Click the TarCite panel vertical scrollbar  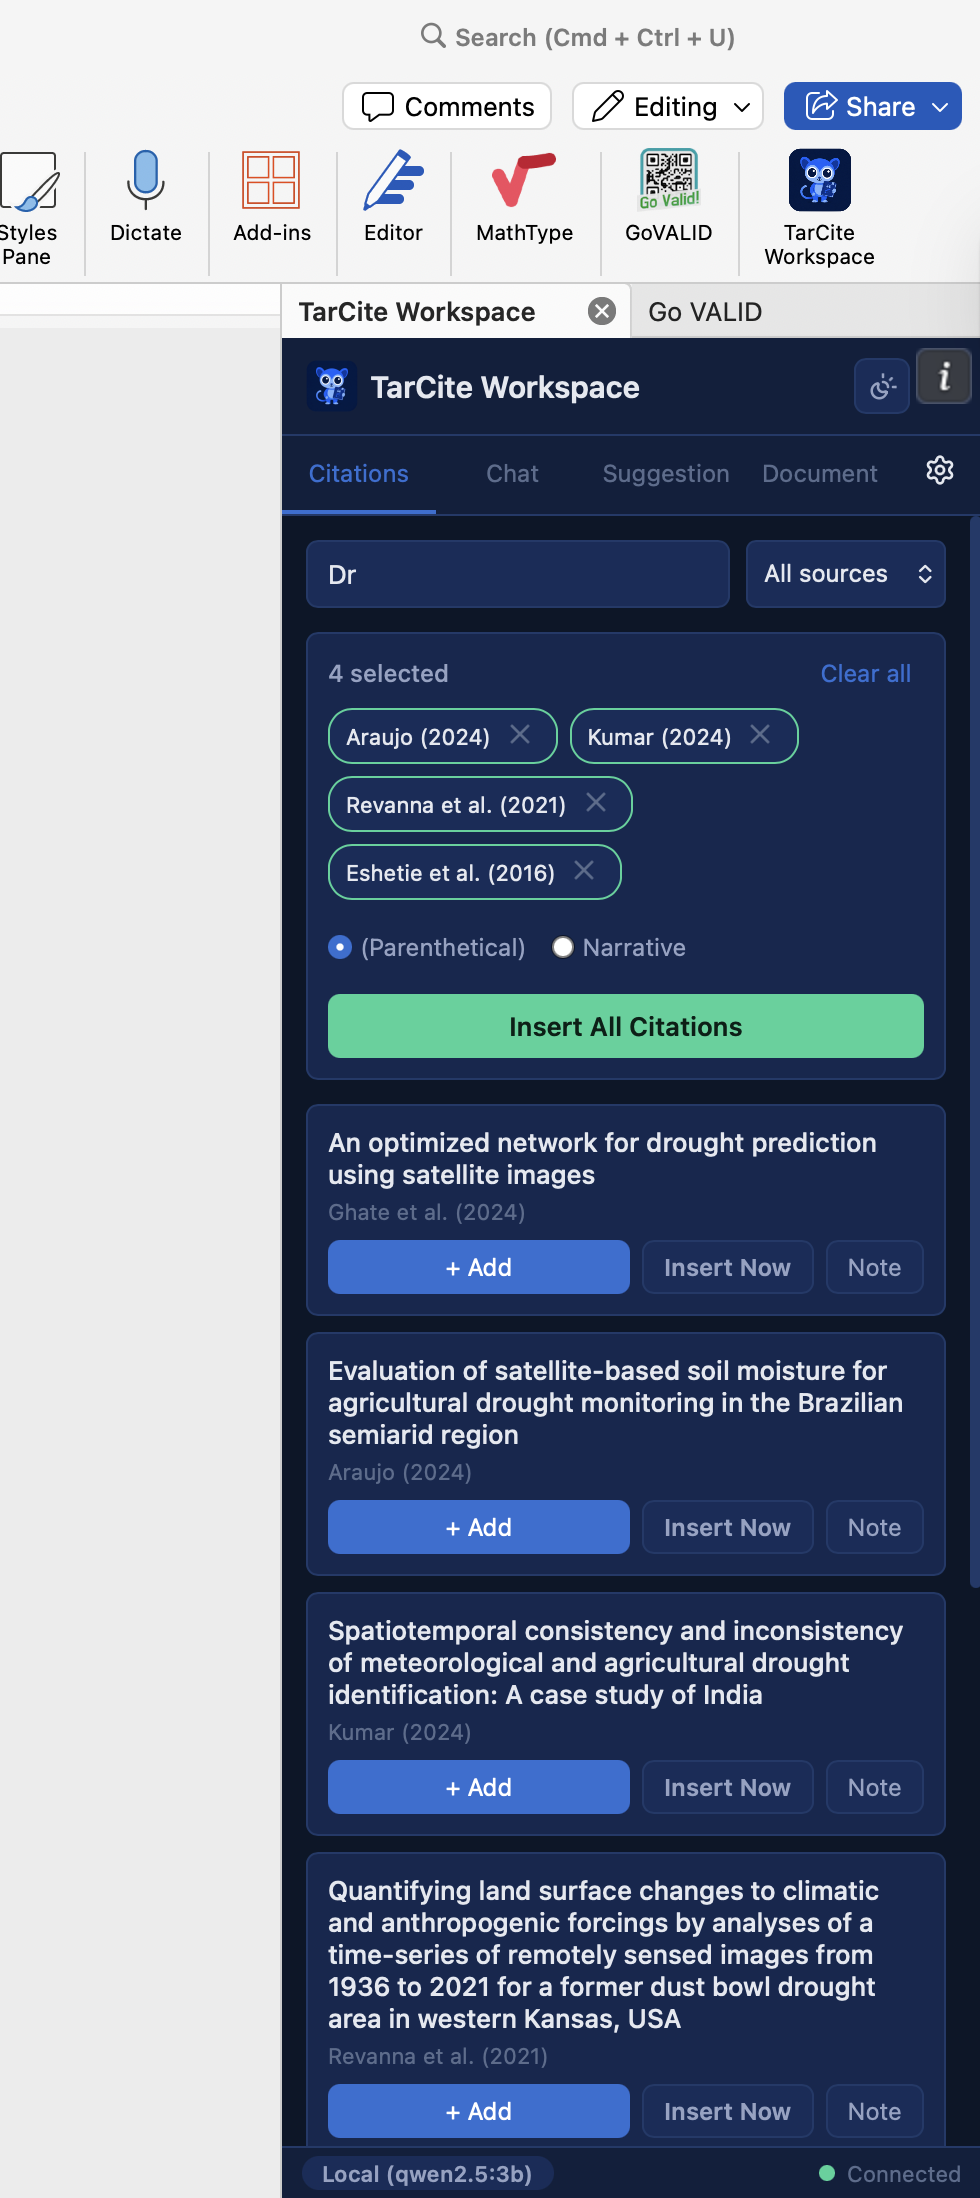(x=974, y=1050)
